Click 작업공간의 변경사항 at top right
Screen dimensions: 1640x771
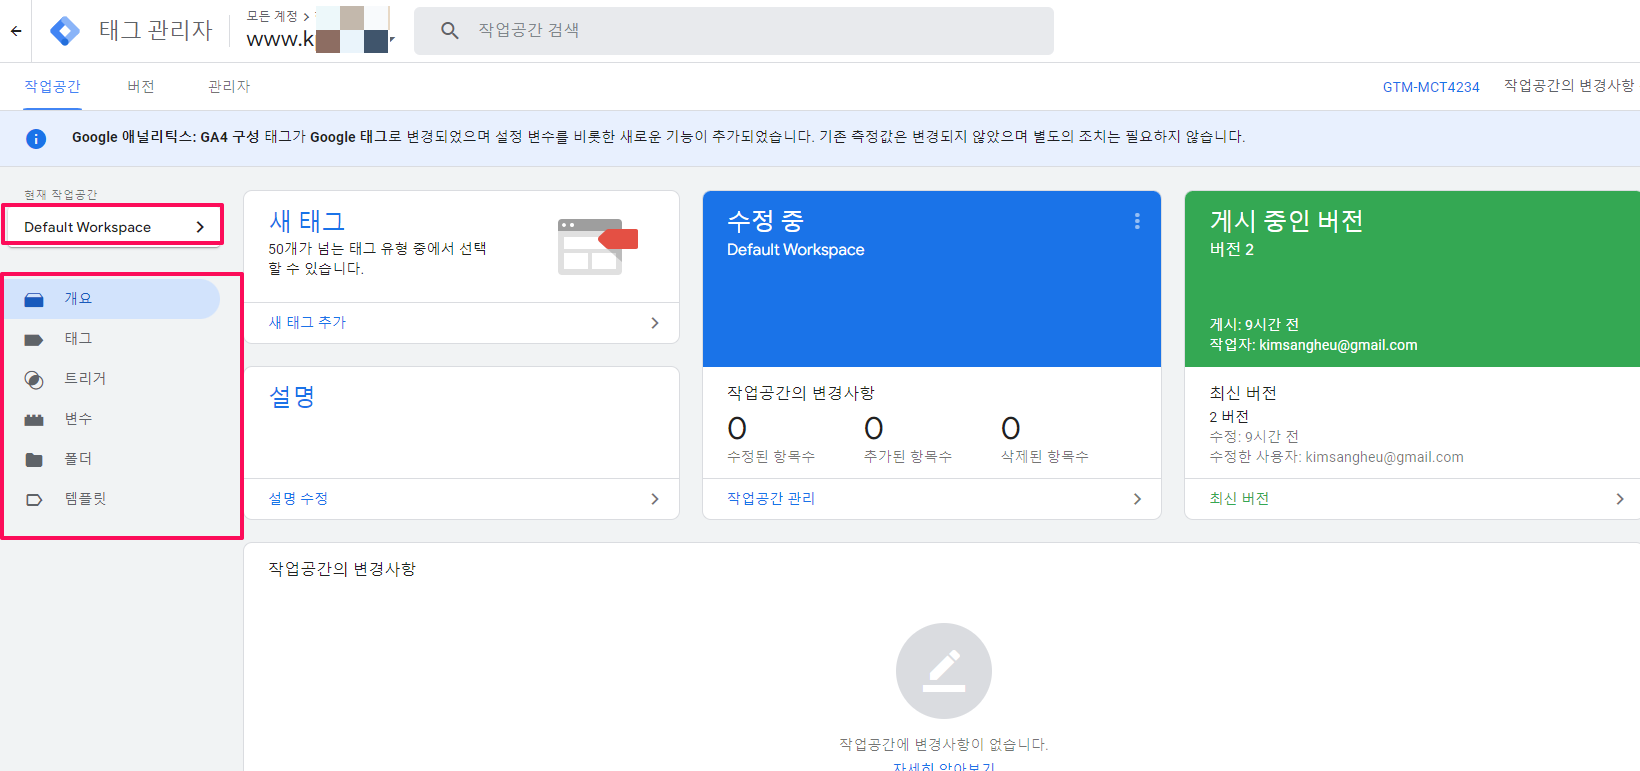[1569, 86]
